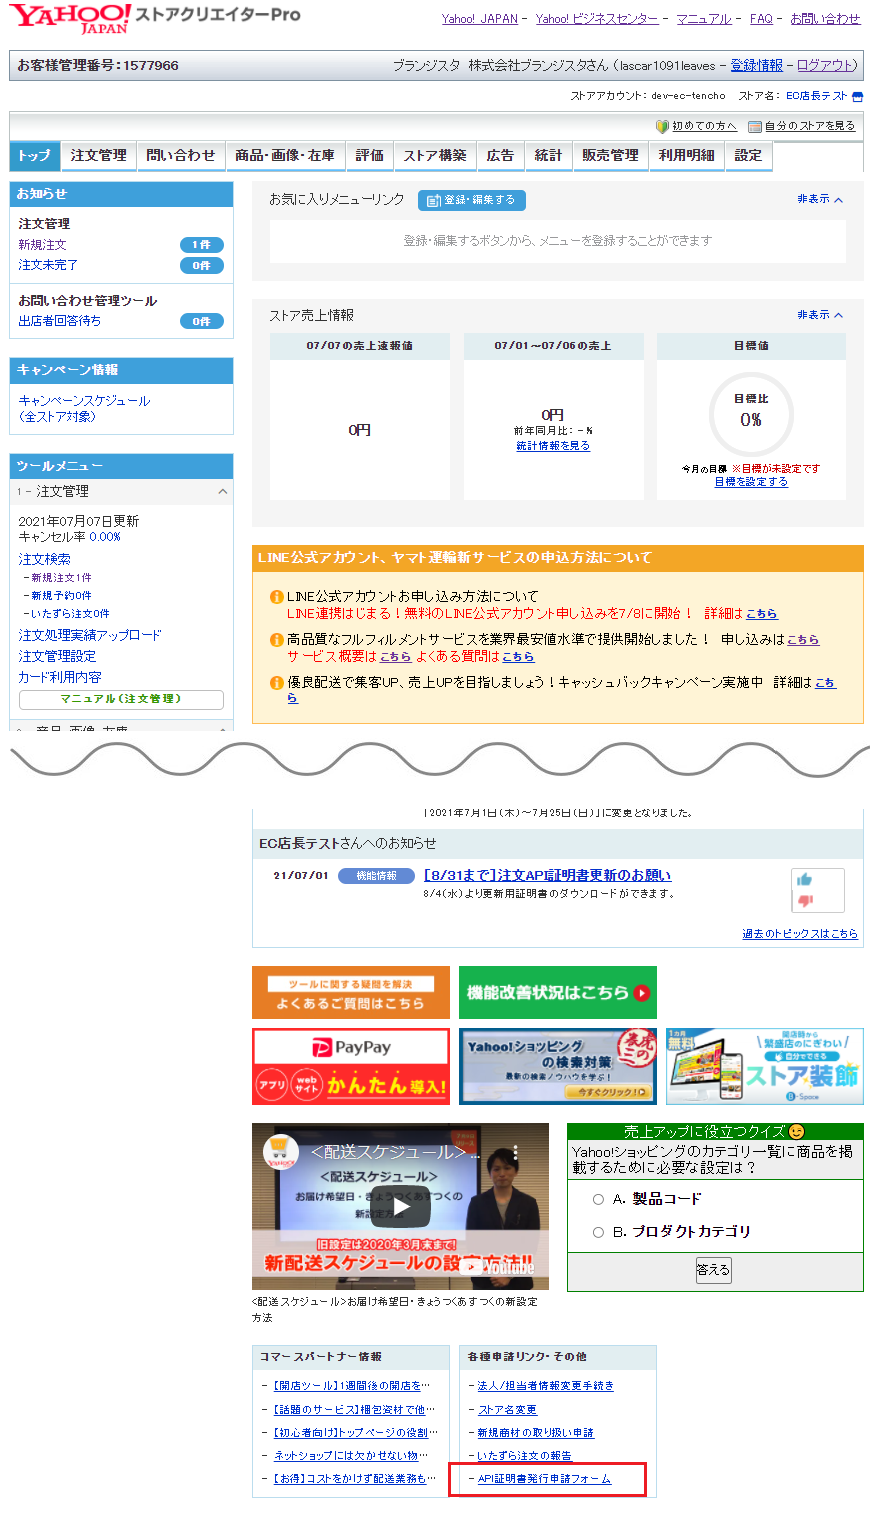Open the ストア名変更 link

[507, 1410]
